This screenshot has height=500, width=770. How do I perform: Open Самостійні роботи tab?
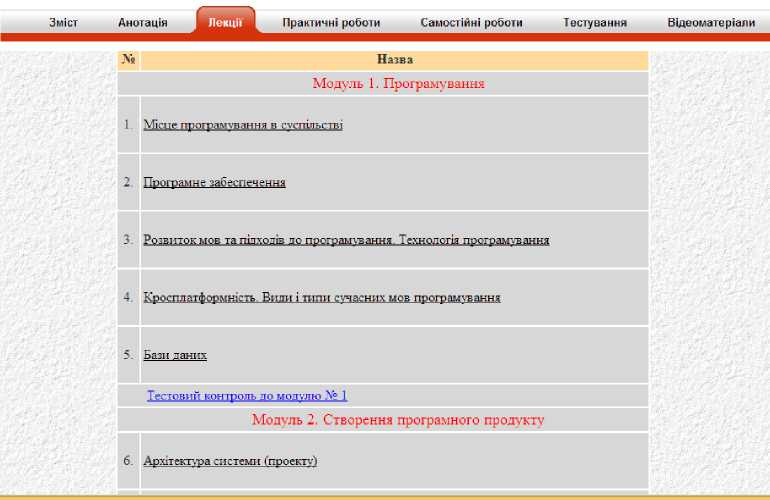pos(471,23)
